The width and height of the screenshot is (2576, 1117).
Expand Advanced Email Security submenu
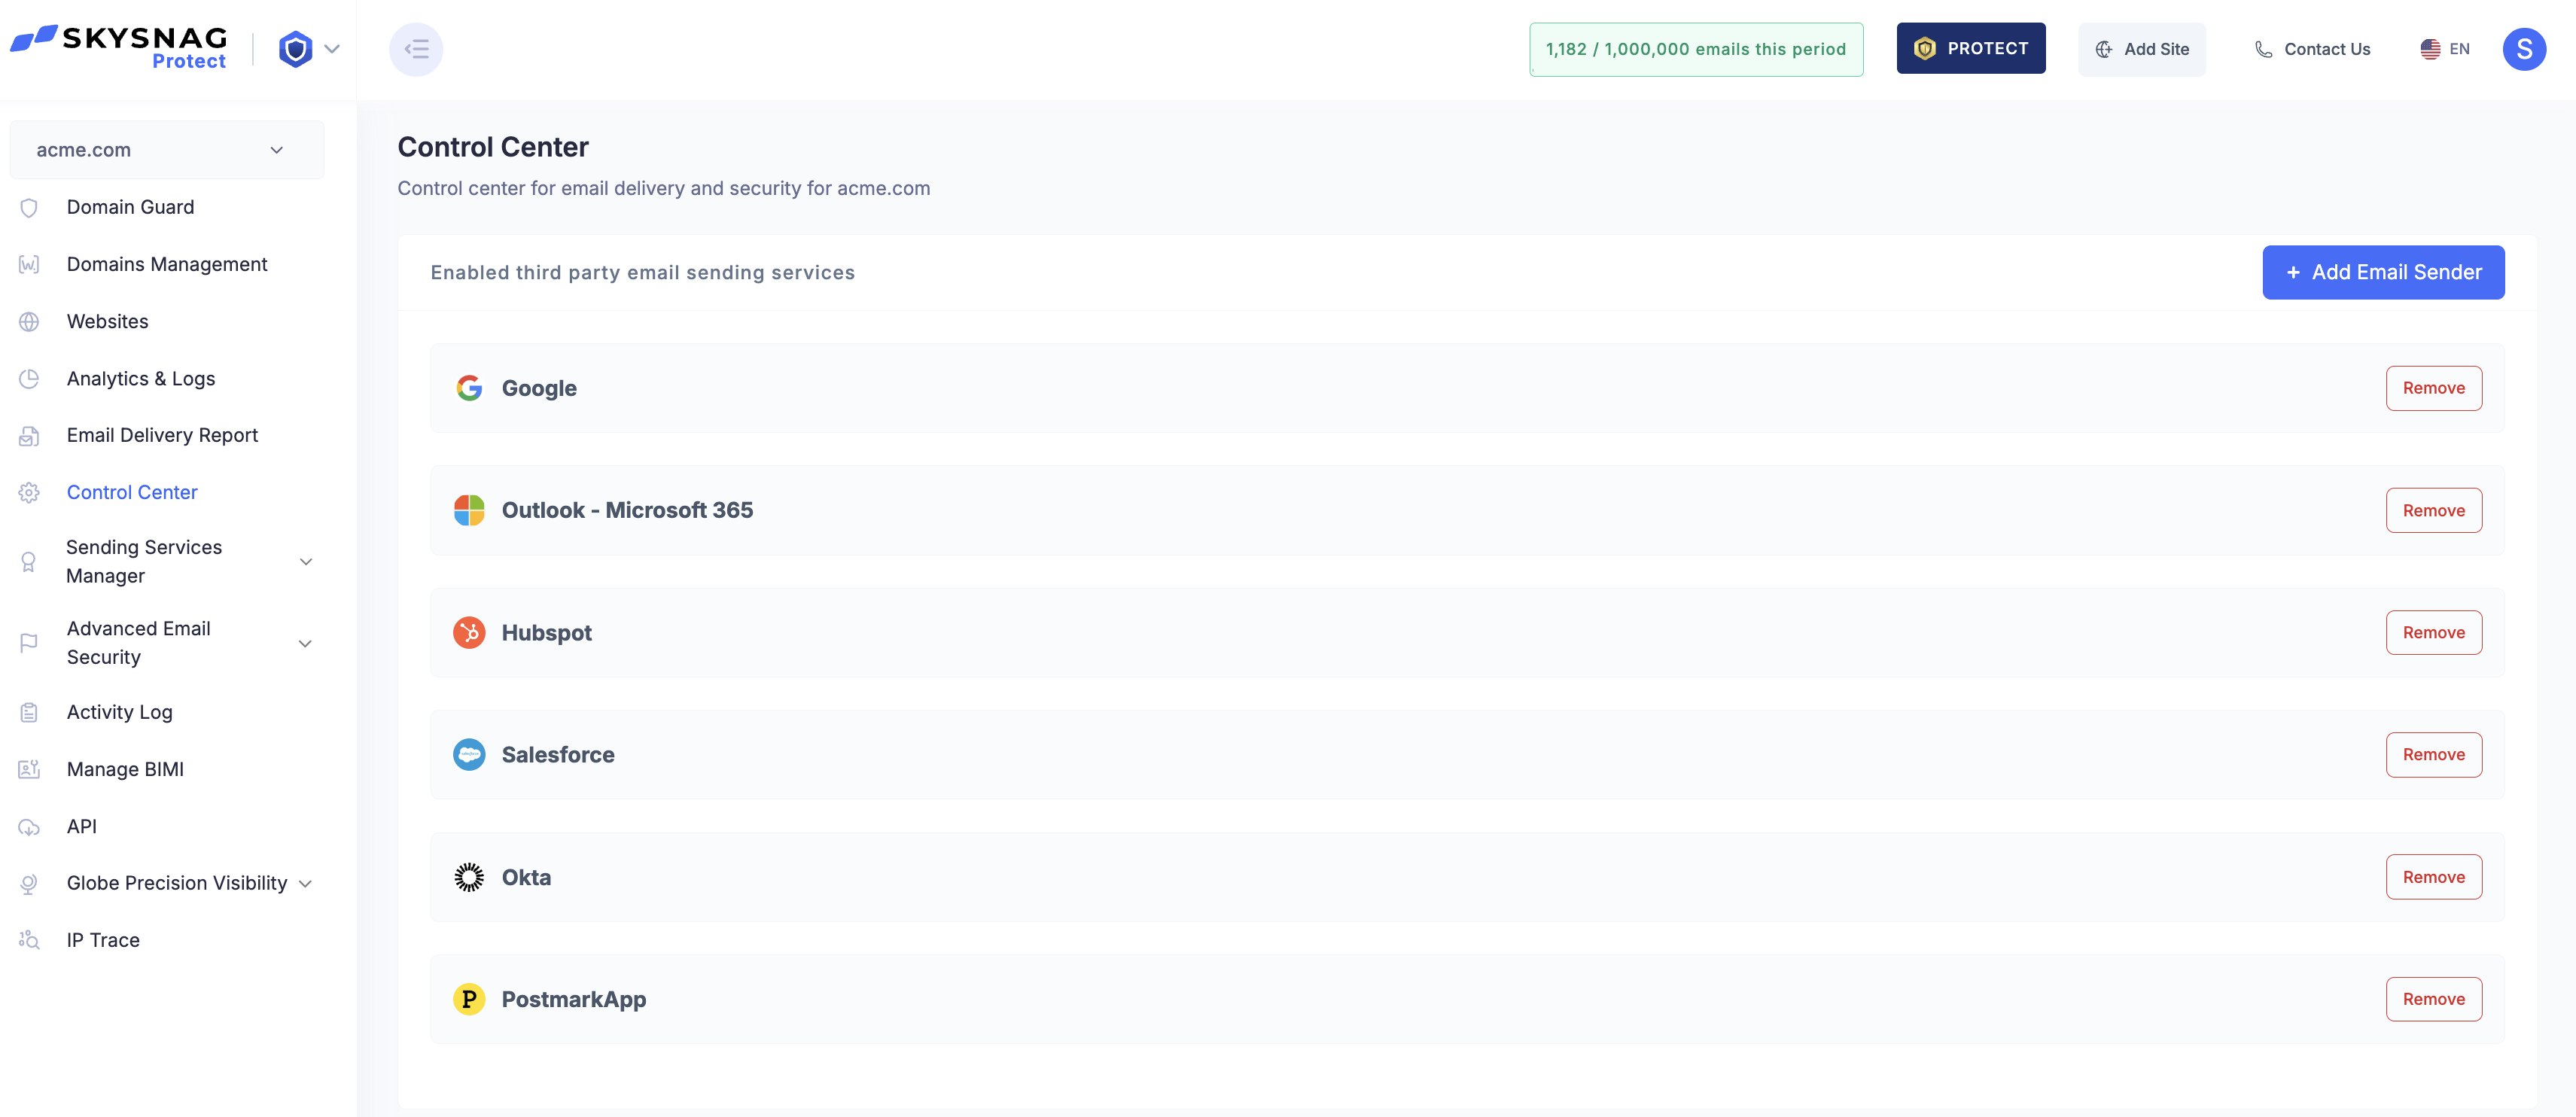(306, 643)
